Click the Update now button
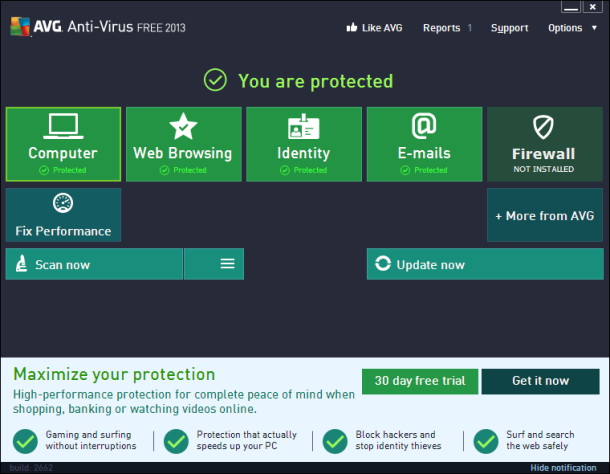 484,264
